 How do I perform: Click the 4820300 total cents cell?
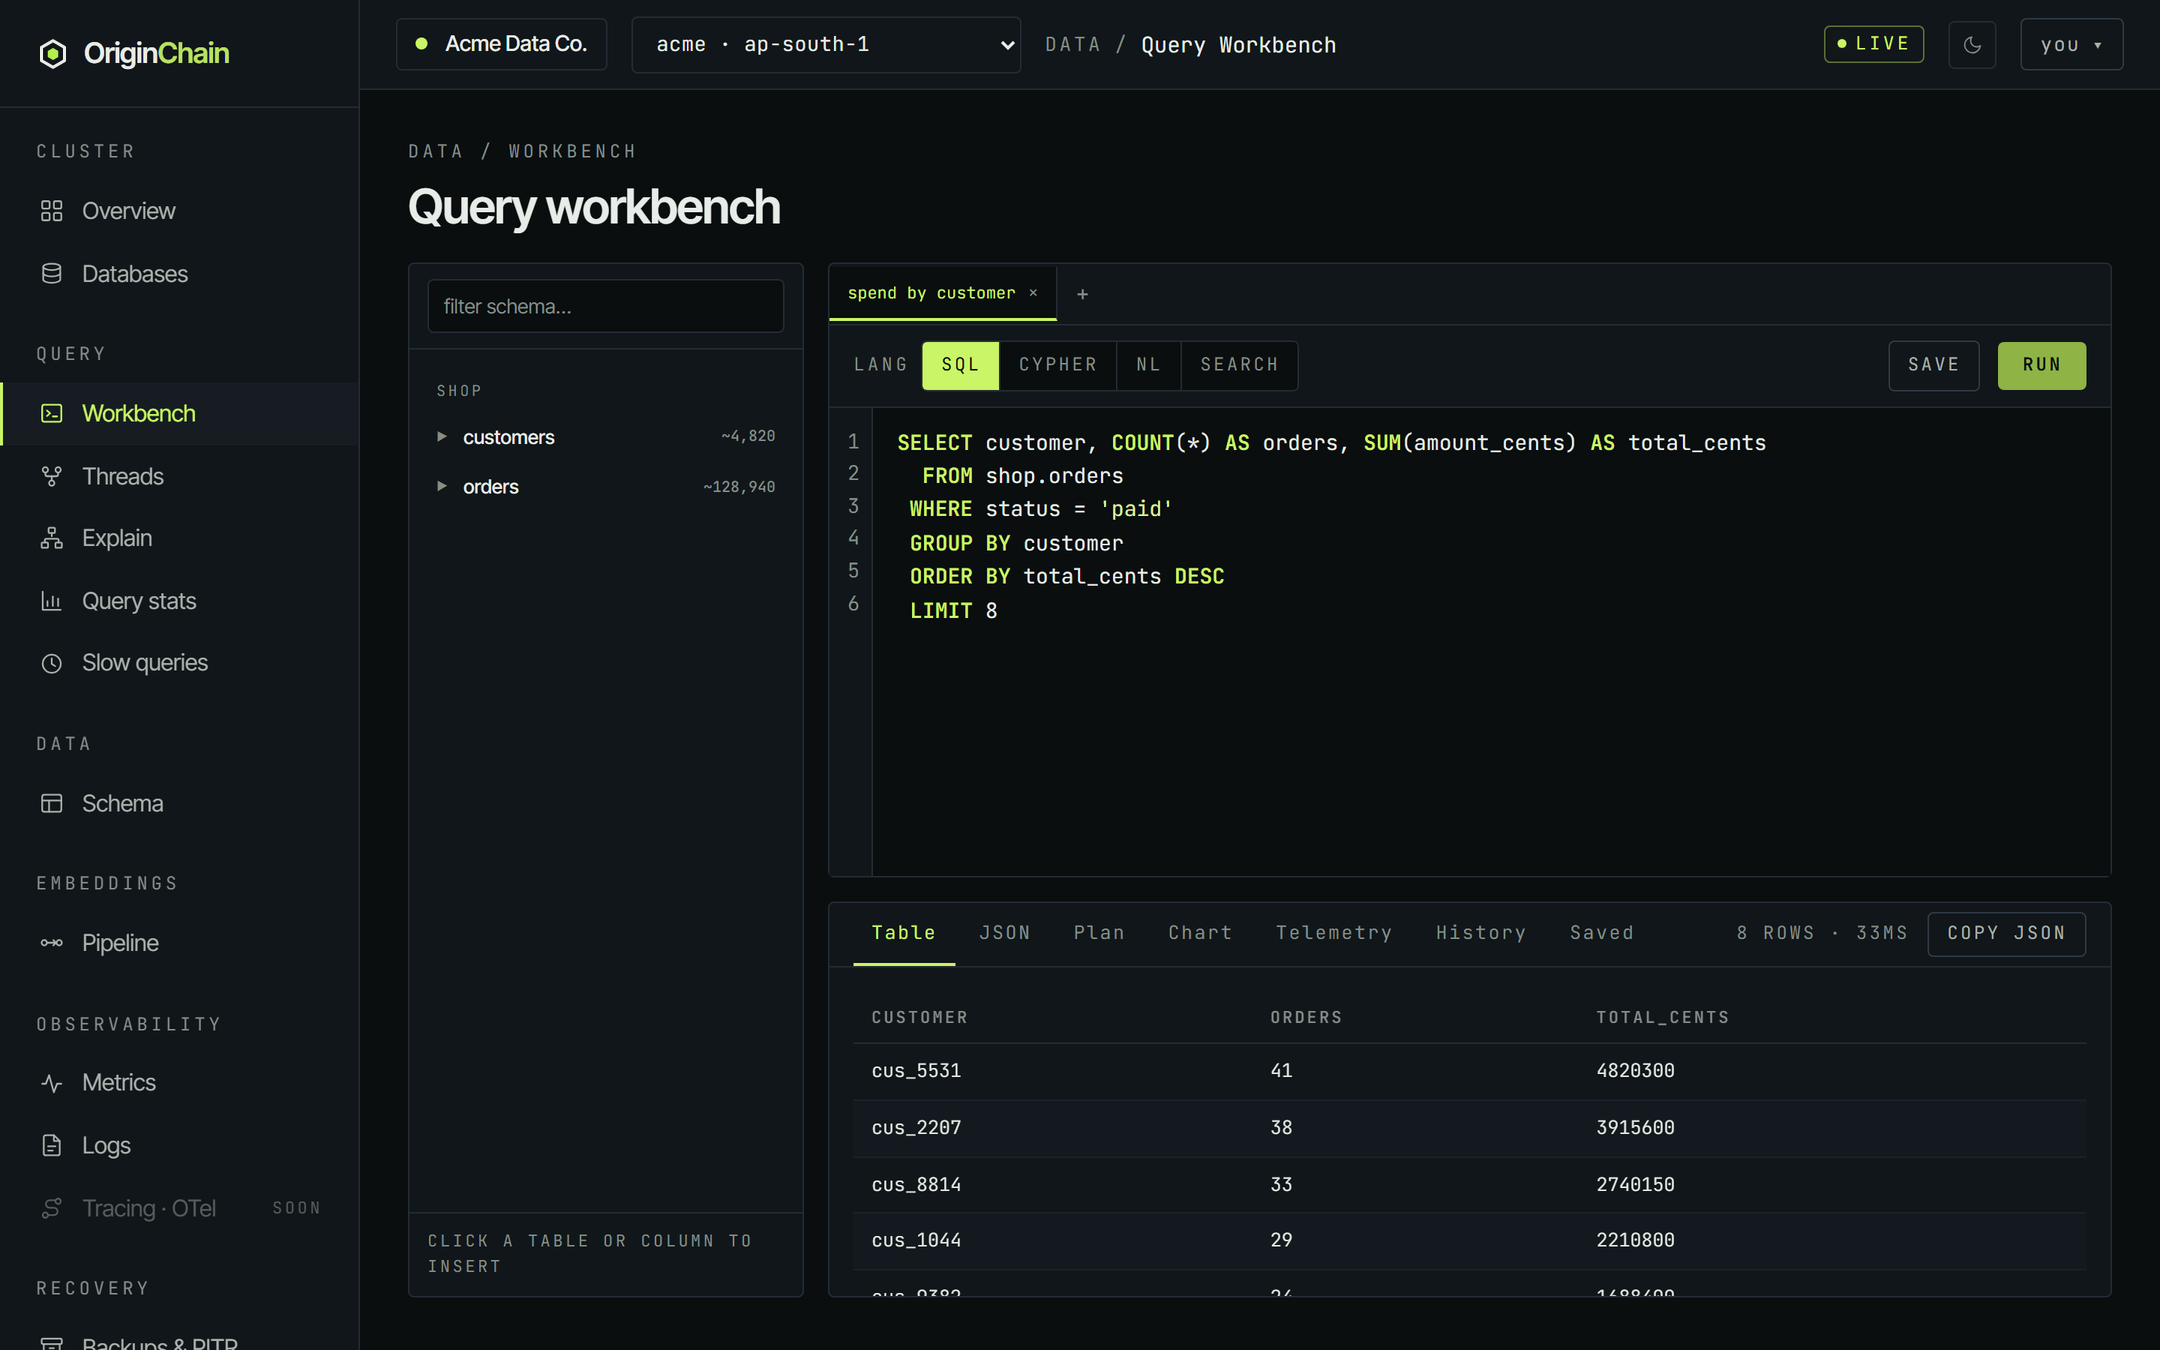[x=1635, y=1070]
